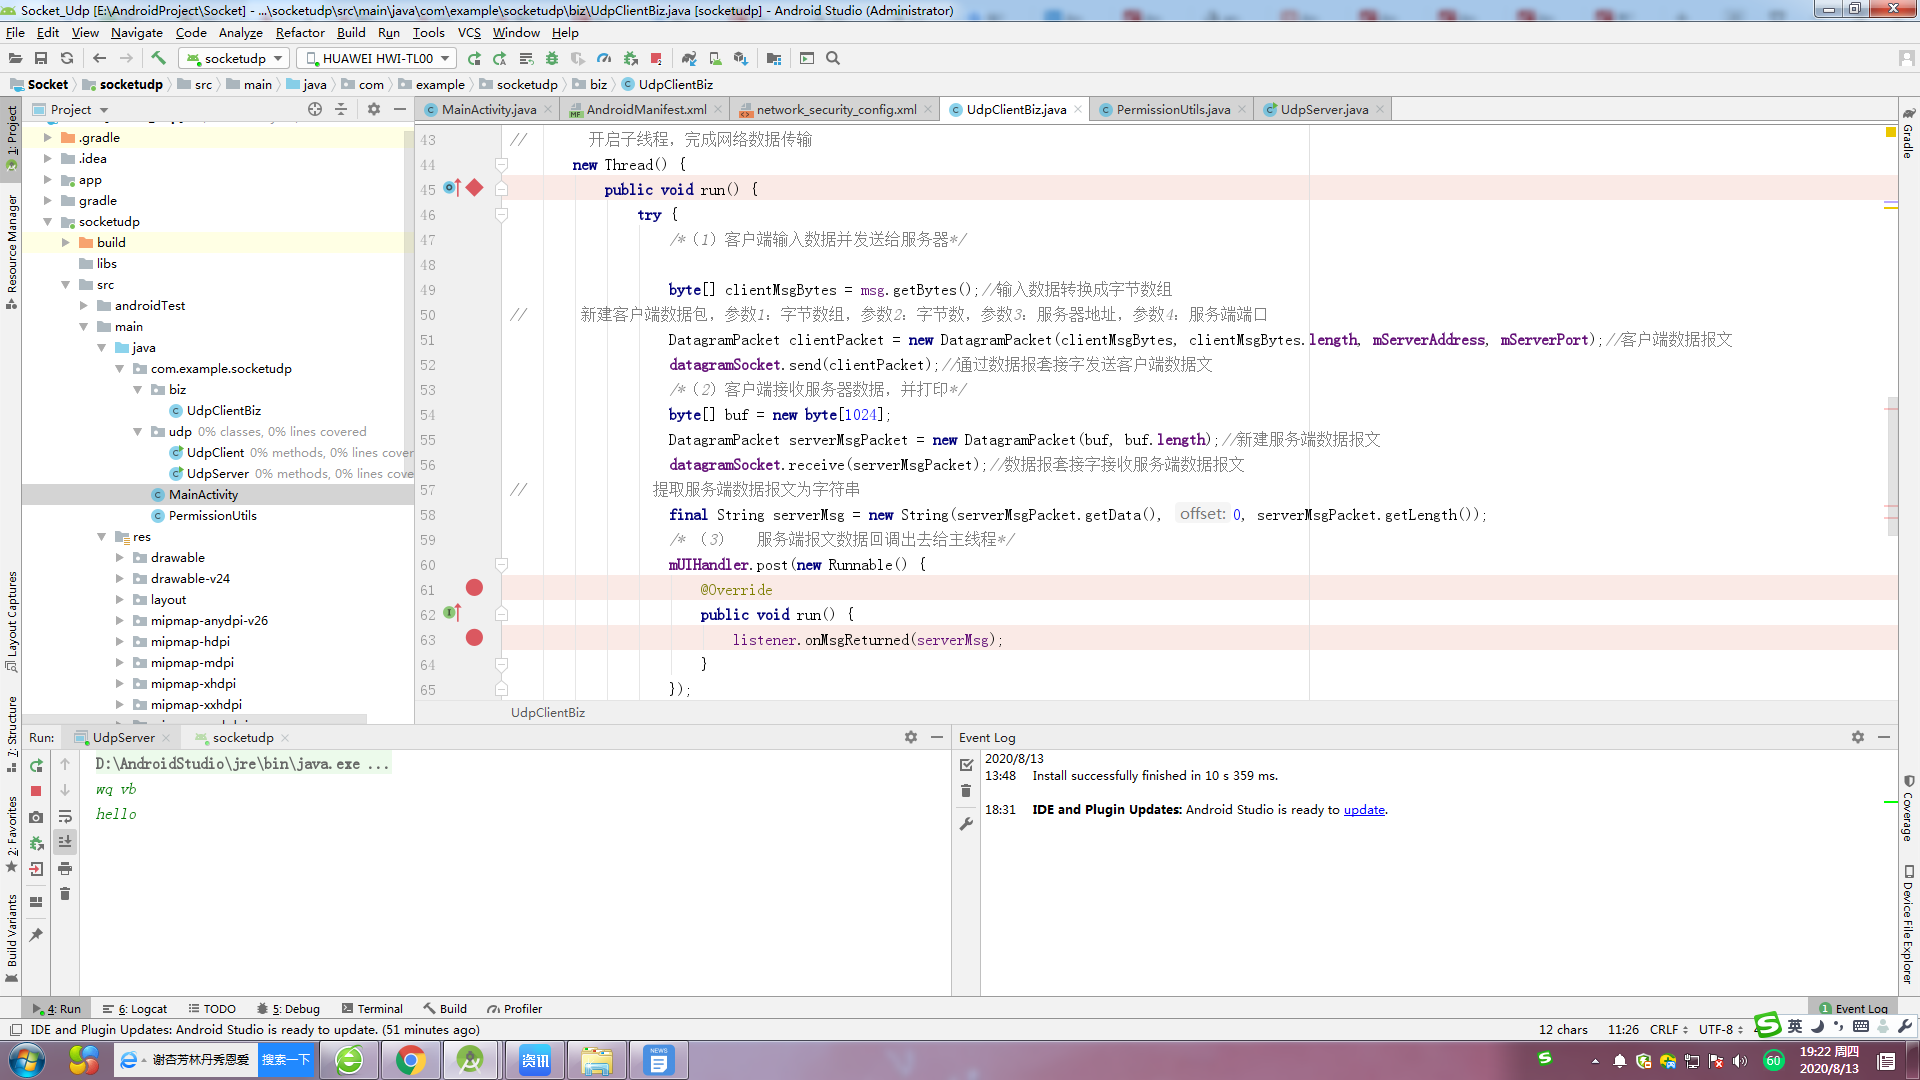Viewport: 1920px width, 1080px height.
Task: Open the Terminal tool window button
Action: (372, 1009)
